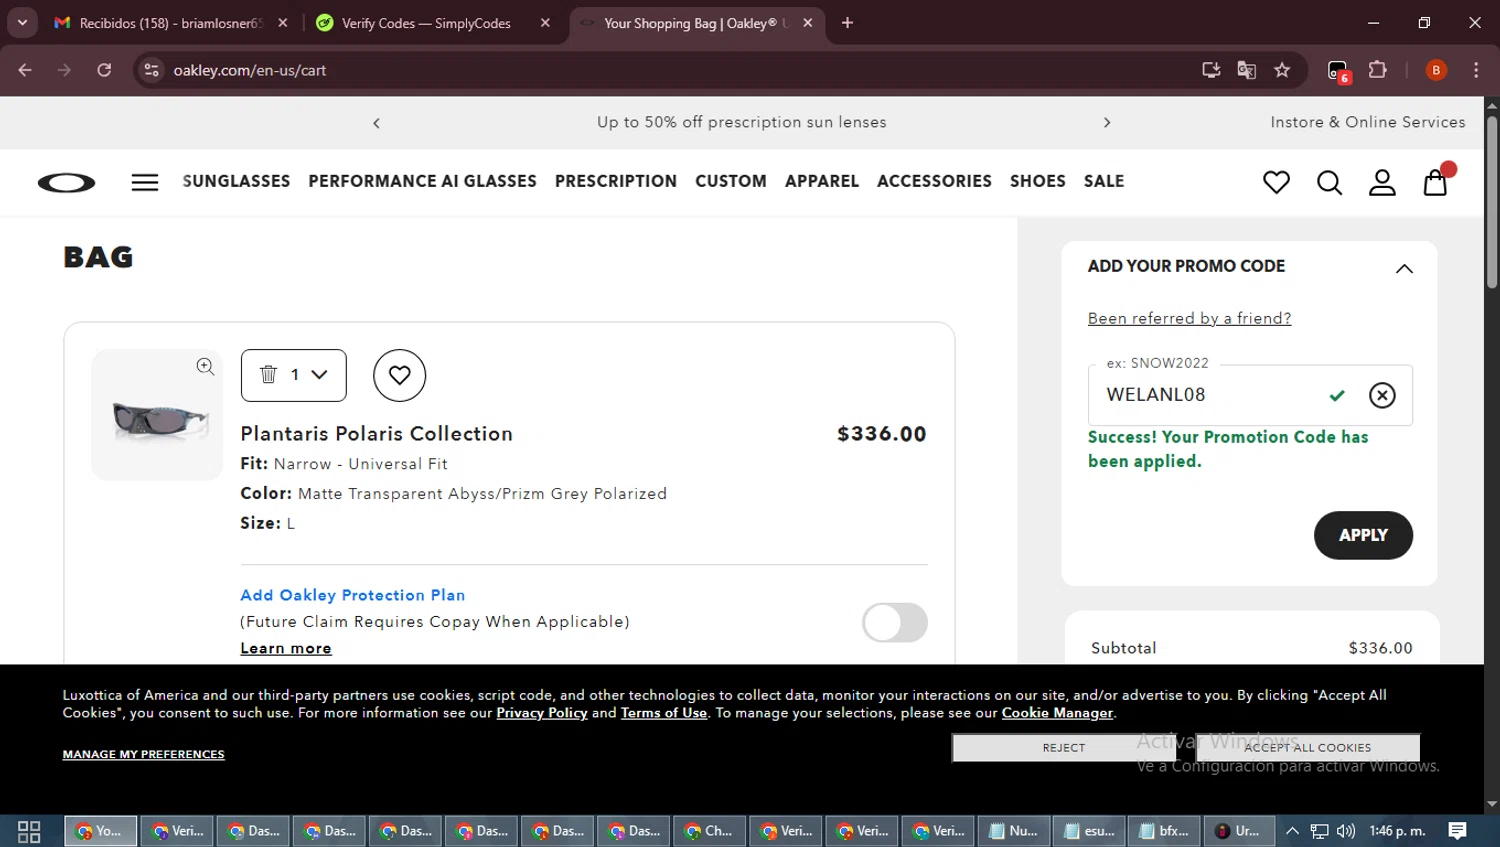Open the SUNGLASSES menu
The height and width of the screenshot is (847, 1500).
(x=236, y=181)
